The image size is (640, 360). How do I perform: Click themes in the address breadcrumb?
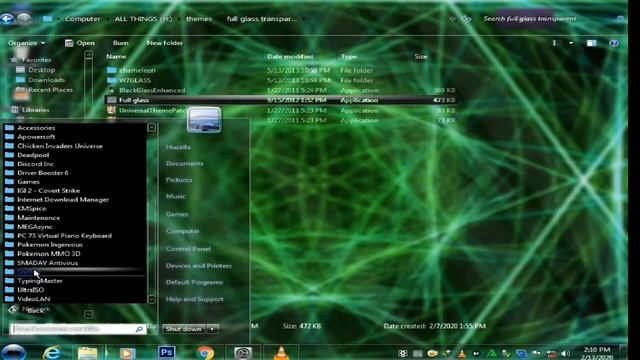click(x=199, y=19)
